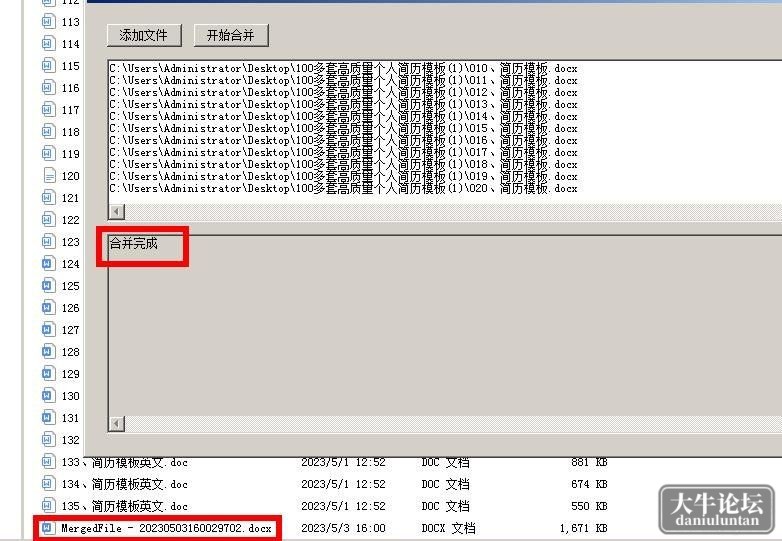Click the left arrow of file list scrollbar
The height and width of the screenshot is (541, 782).
point(116,211)
